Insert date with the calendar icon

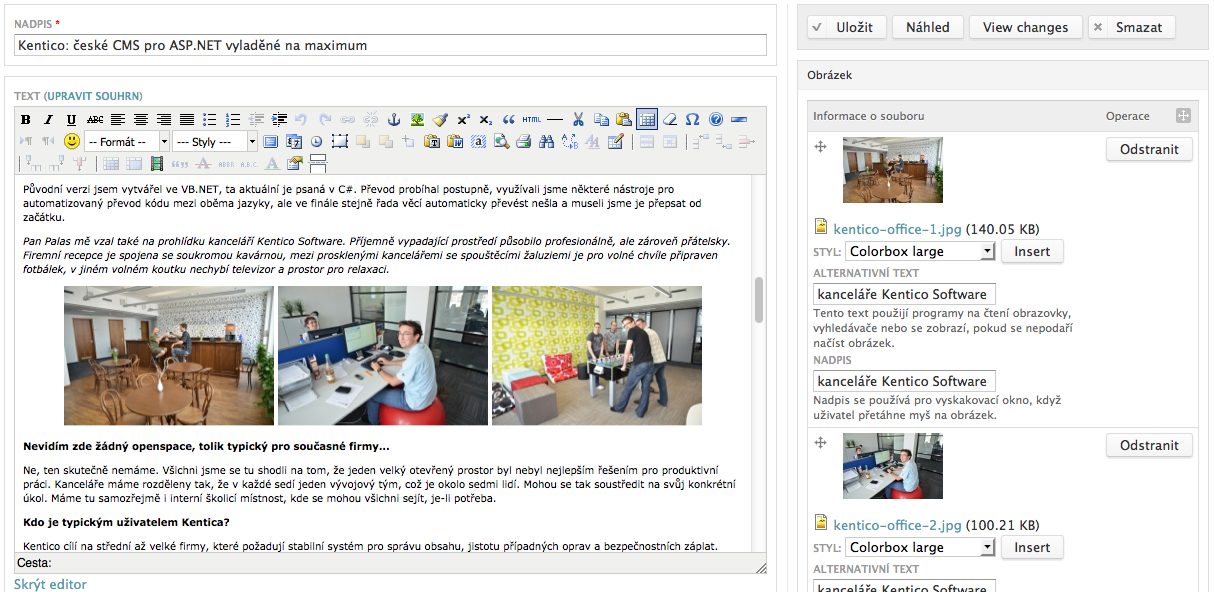point(294,142)
